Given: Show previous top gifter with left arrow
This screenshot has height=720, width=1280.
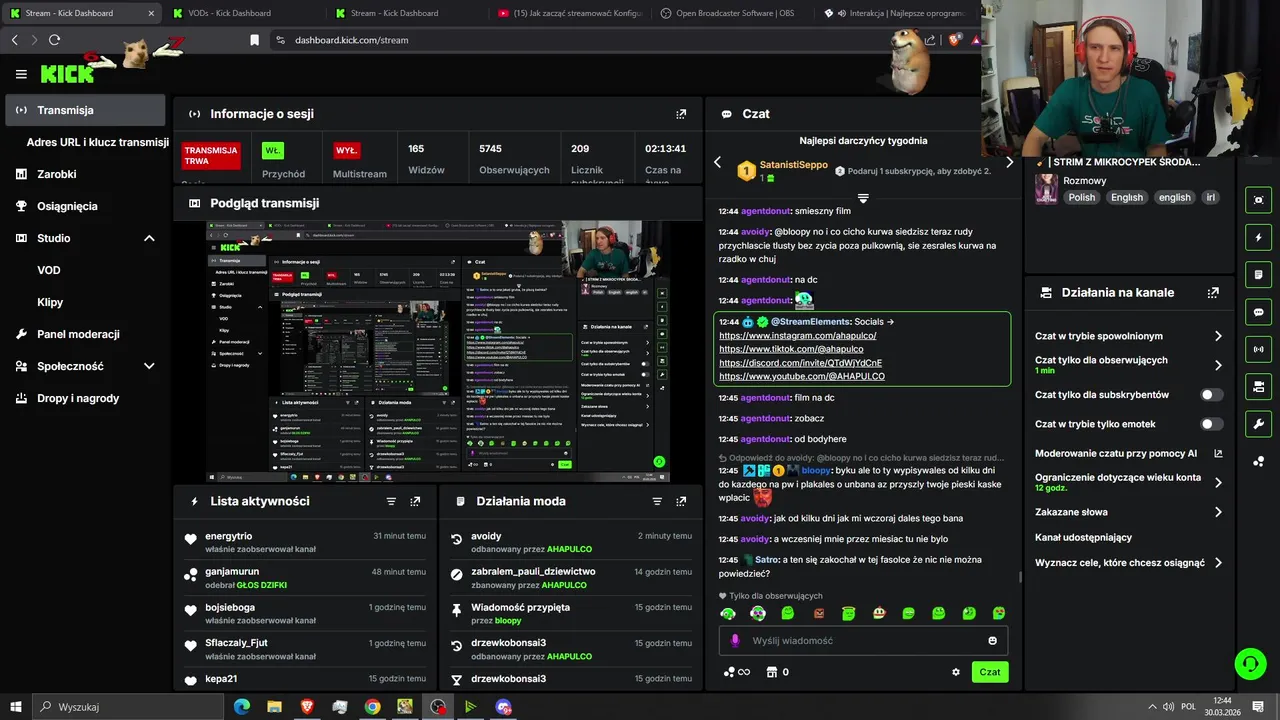Looking at the screenshot, I should (717, 162).
